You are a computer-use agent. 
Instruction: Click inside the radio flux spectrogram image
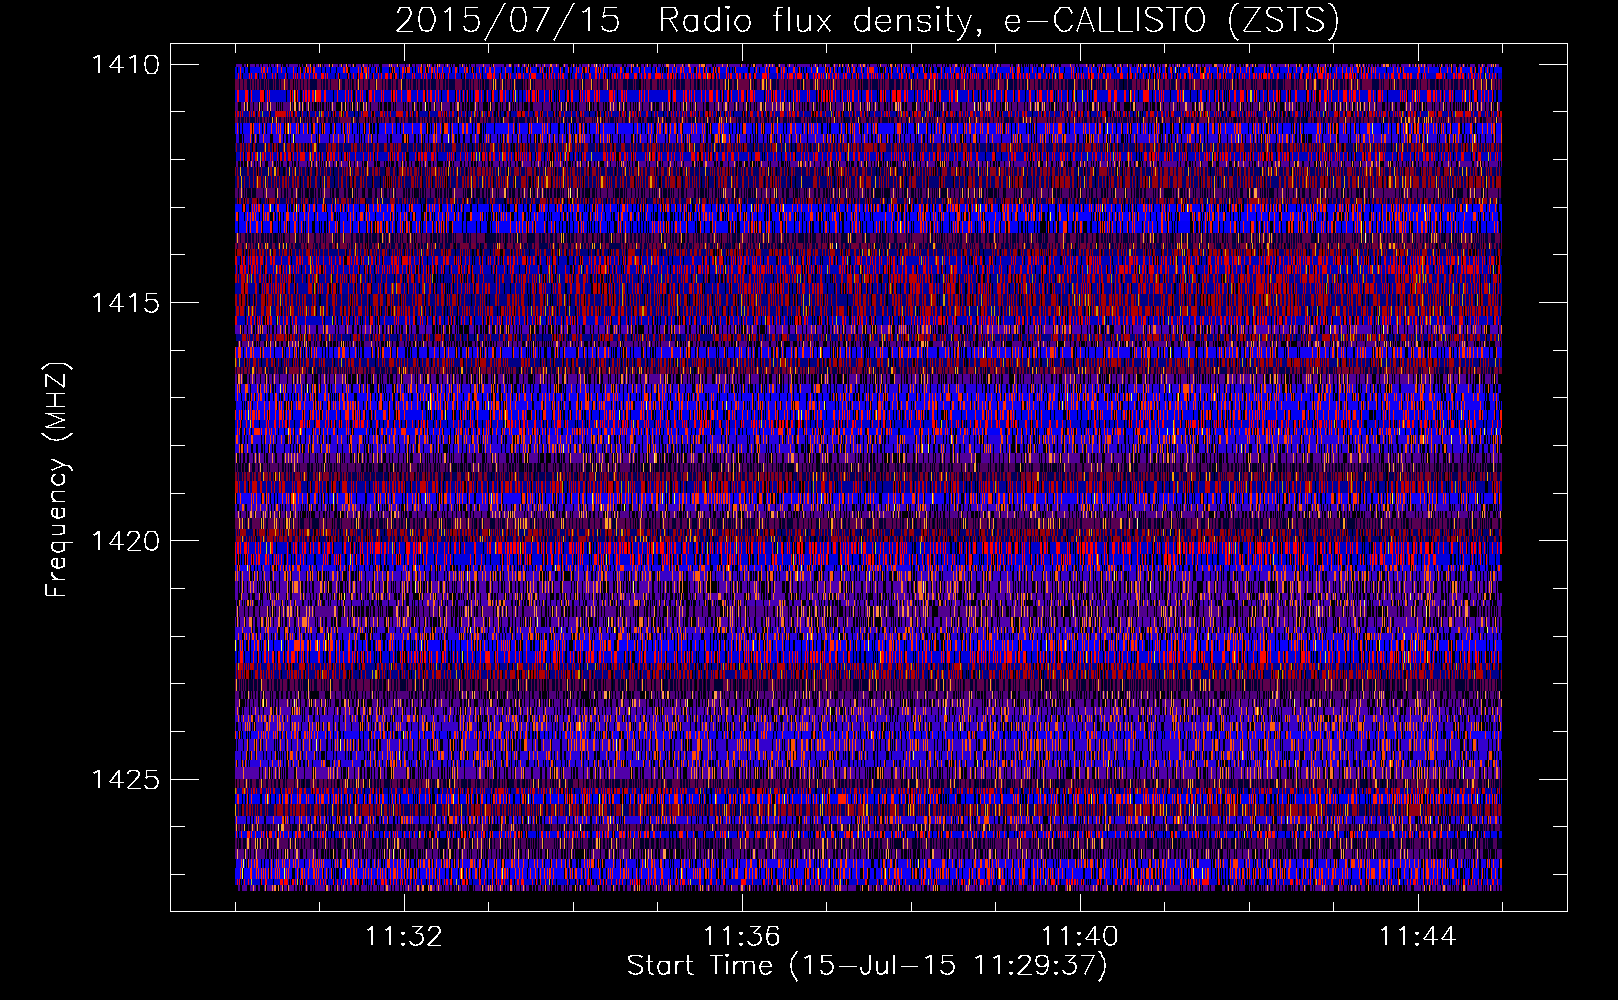coord(868,477)
